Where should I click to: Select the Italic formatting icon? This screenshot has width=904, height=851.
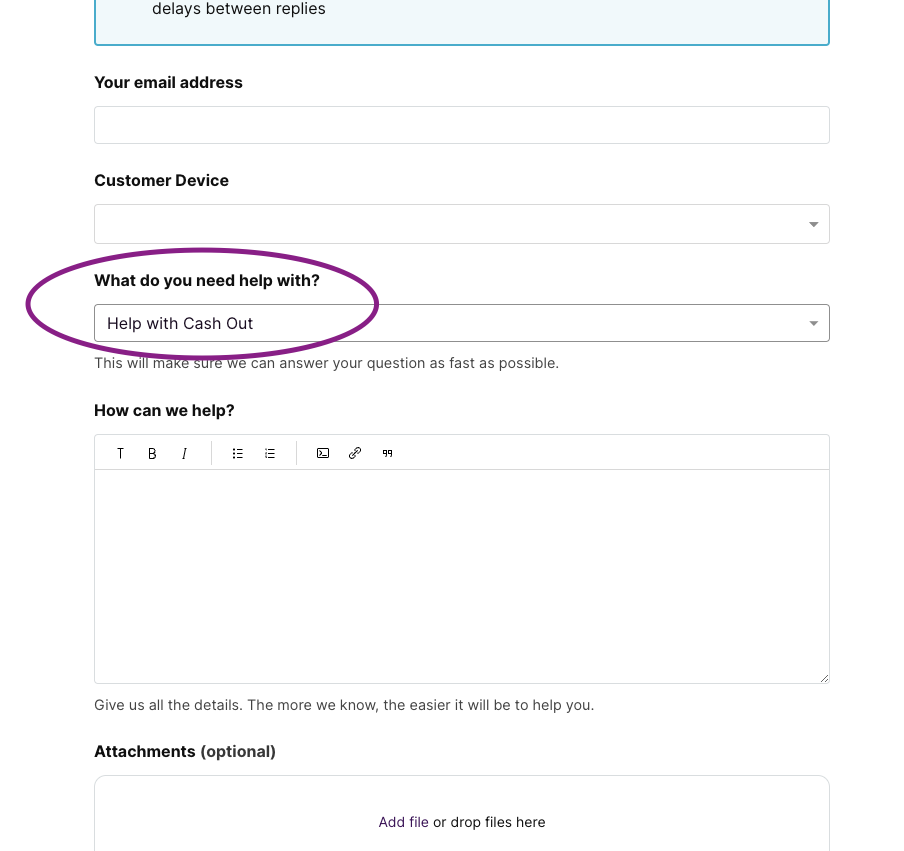184,453
